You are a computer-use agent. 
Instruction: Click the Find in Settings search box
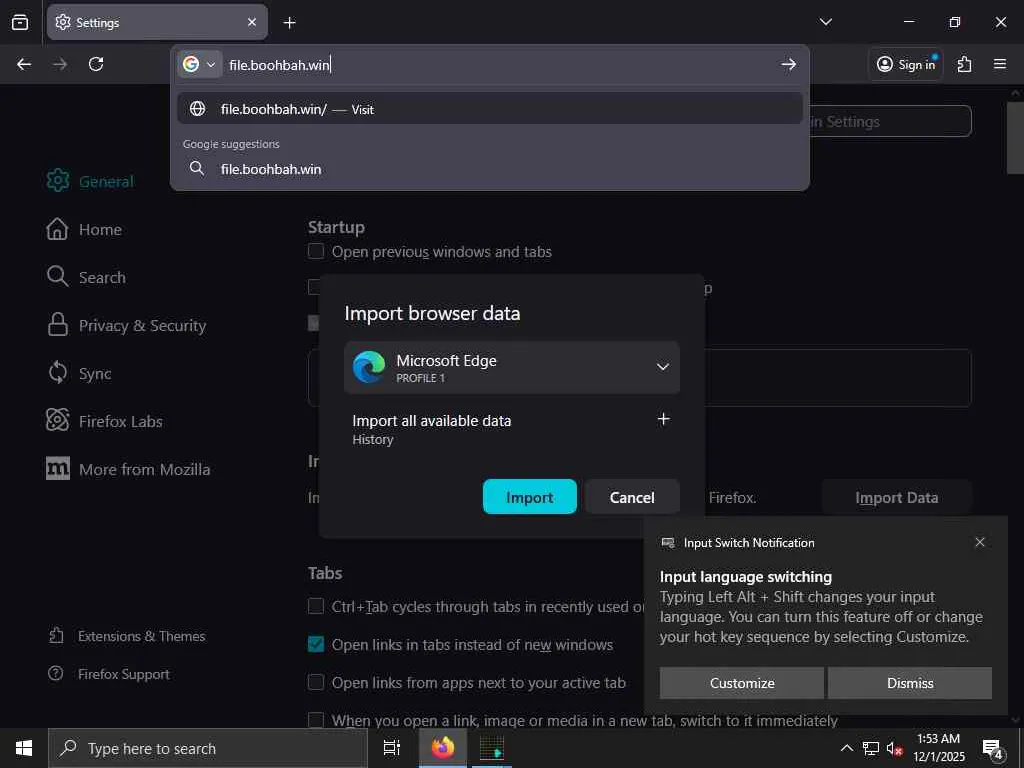890,121
